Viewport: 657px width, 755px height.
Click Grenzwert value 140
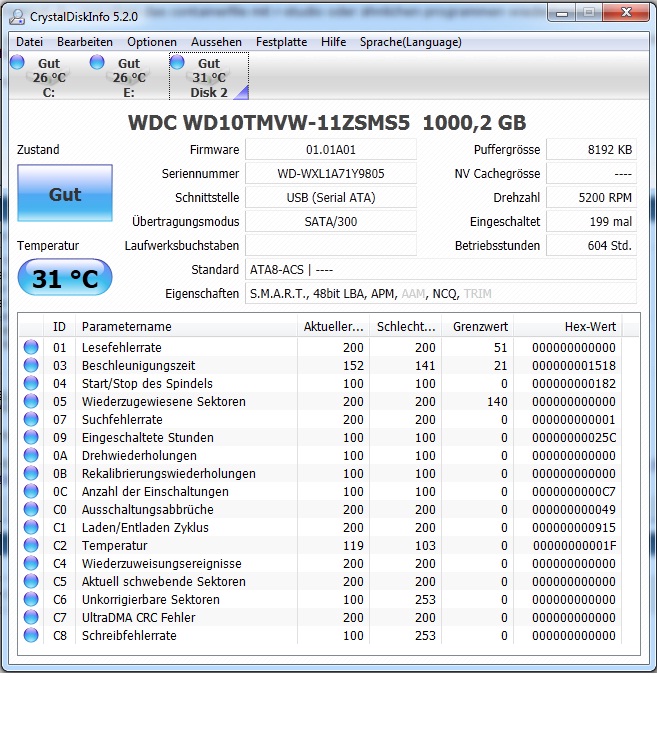[x=497, y=401]
